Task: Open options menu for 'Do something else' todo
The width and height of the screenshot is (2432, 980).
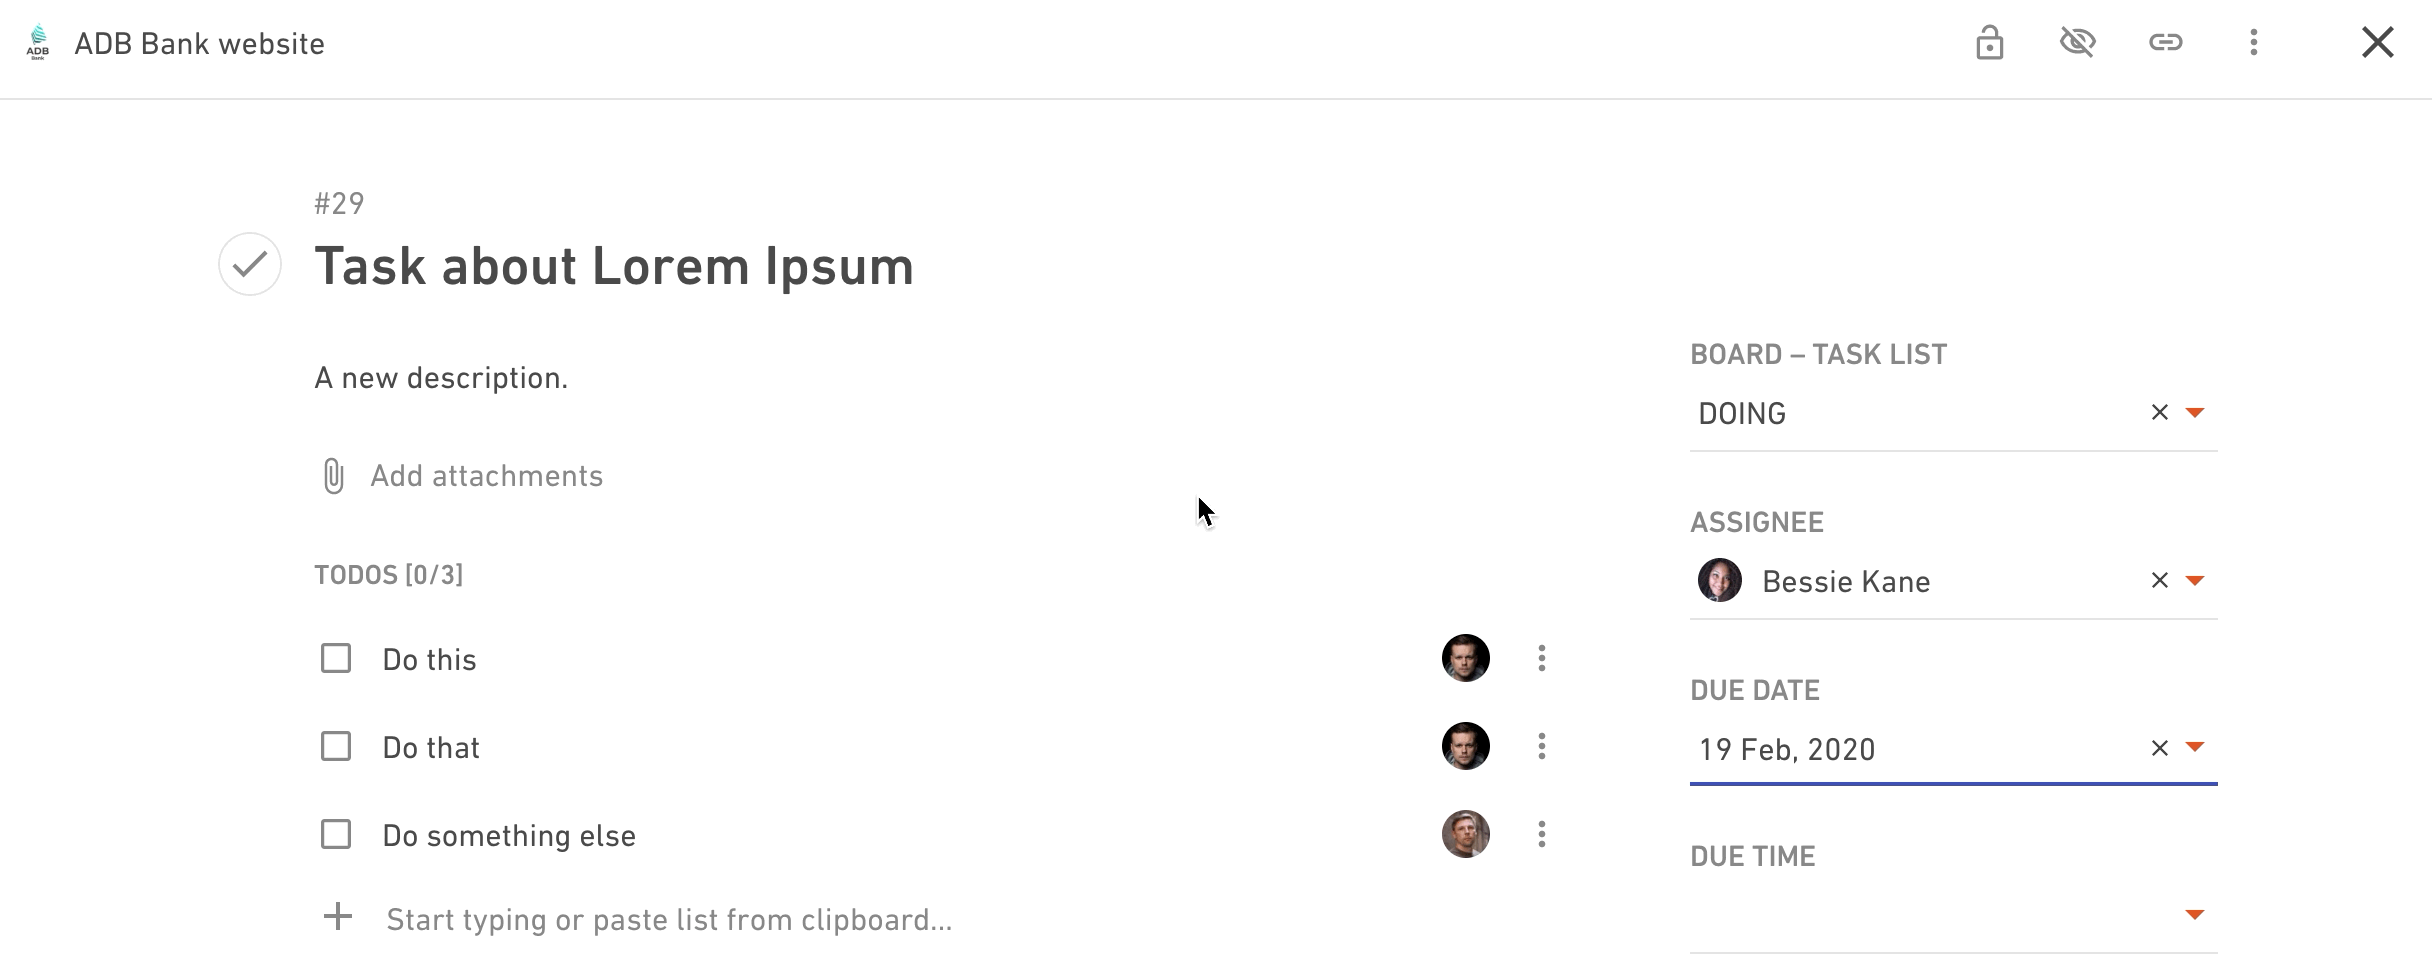Action: (x=1541, y=834)
